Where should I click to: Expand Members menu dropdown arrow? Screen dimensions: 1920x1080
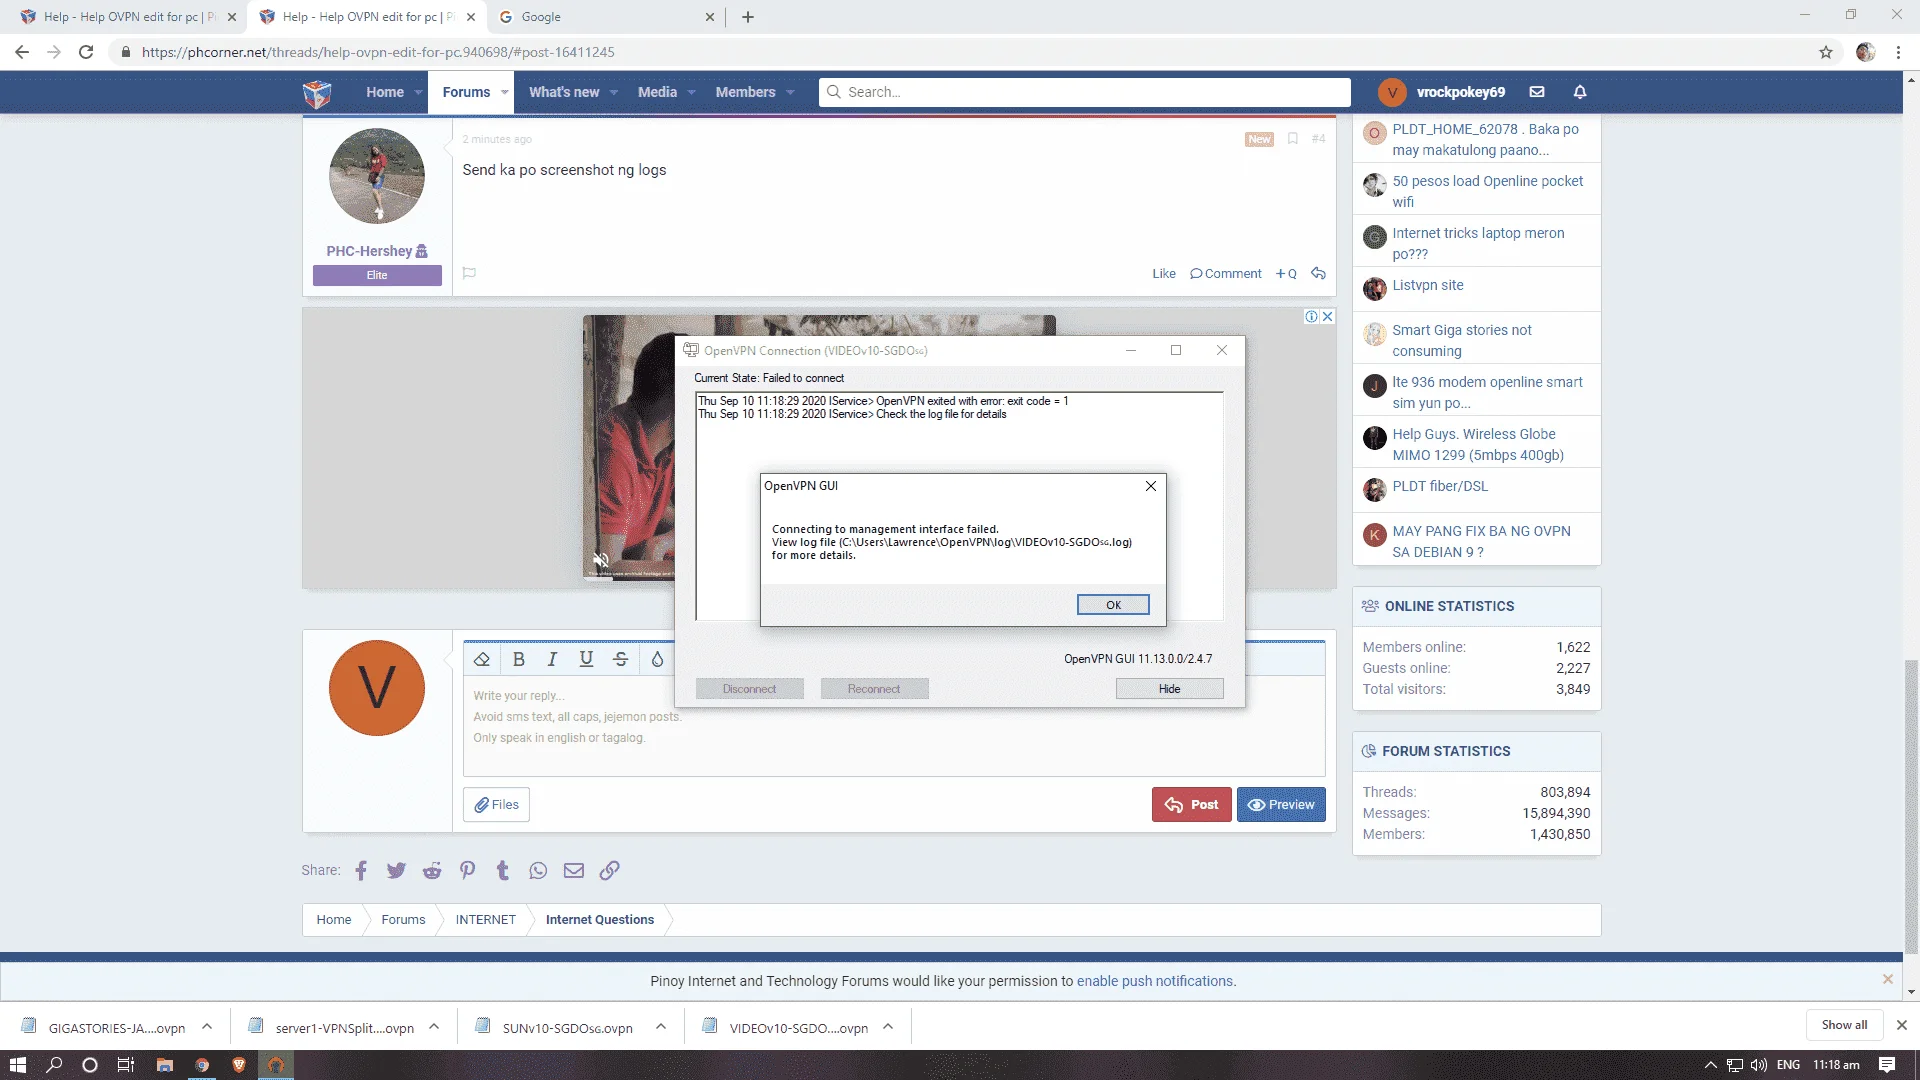click(790, 92)
